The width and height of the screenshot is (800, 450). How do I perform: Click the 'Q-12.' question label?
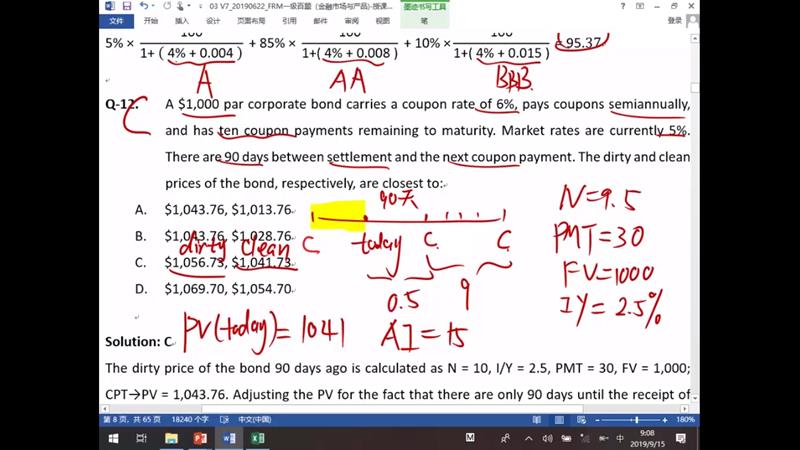tap(121, 104)
